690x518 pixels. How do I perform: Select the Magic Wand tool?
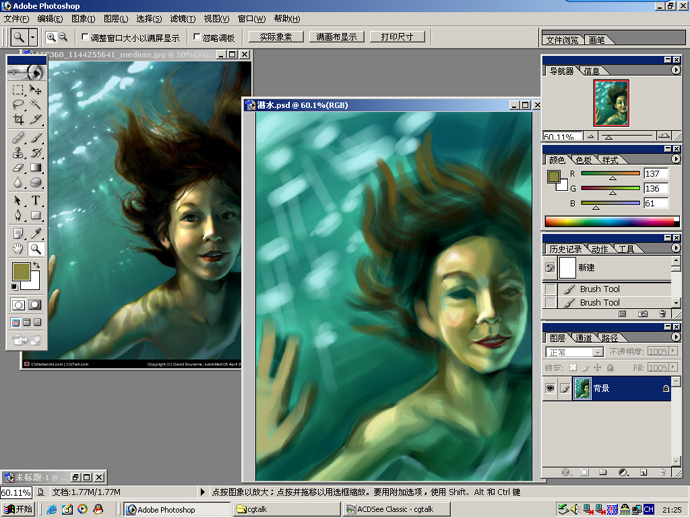pyautogui.click(x=36, y=105)
